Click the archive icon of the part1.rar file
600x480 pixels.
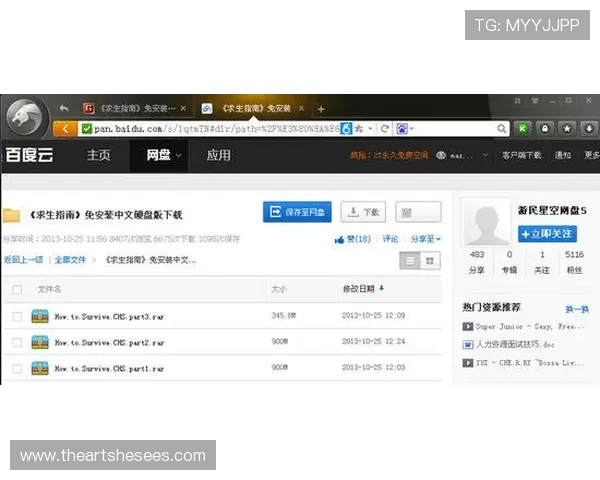(x=40, y=368)
